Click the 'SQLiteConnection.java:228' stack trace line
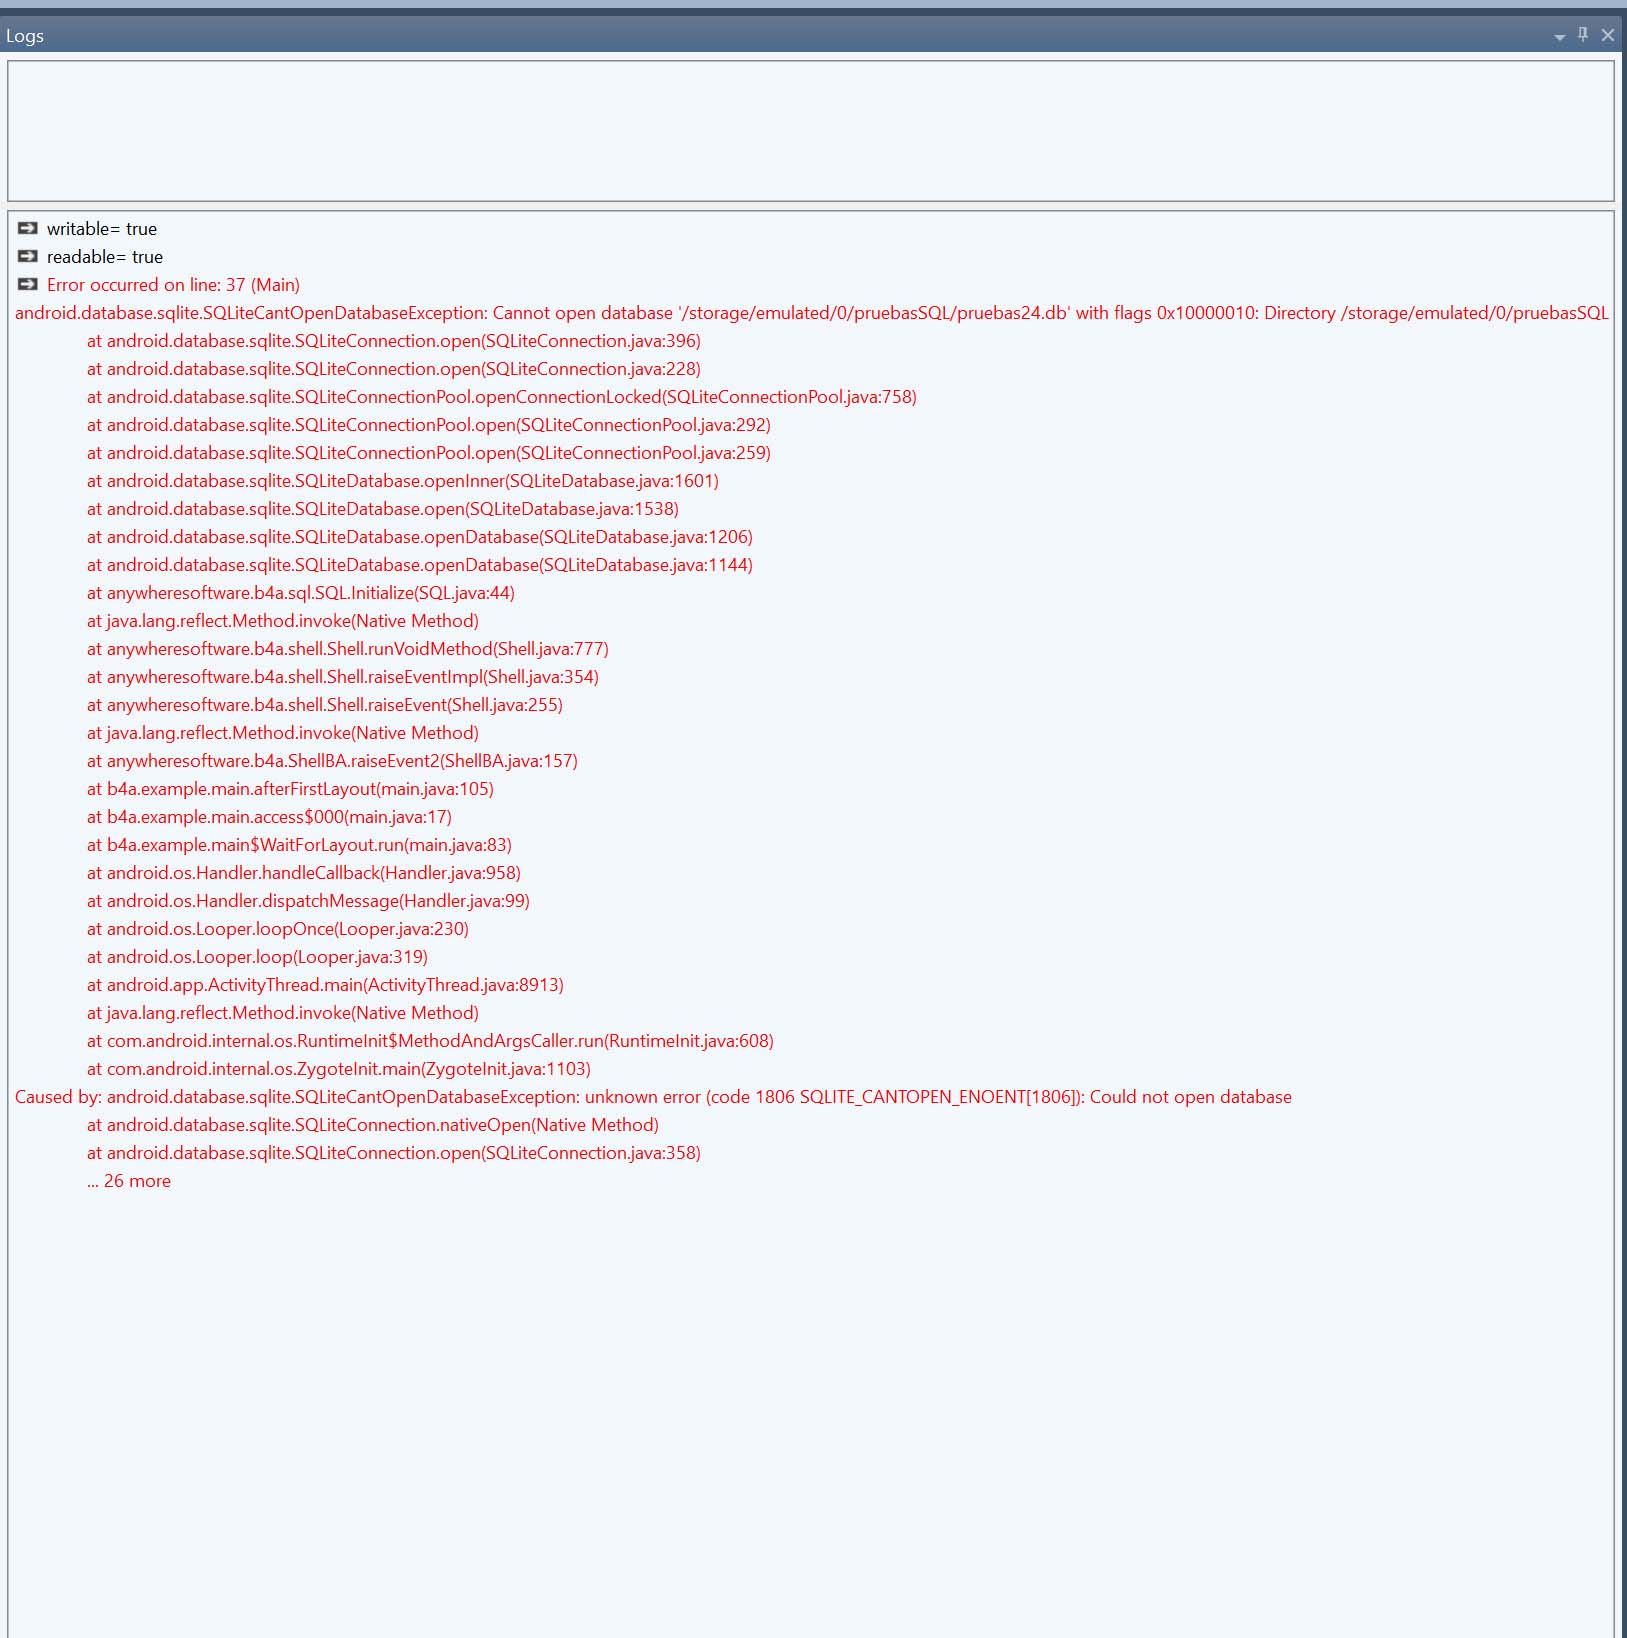Screen dimensions: 1627x1638 394,369
